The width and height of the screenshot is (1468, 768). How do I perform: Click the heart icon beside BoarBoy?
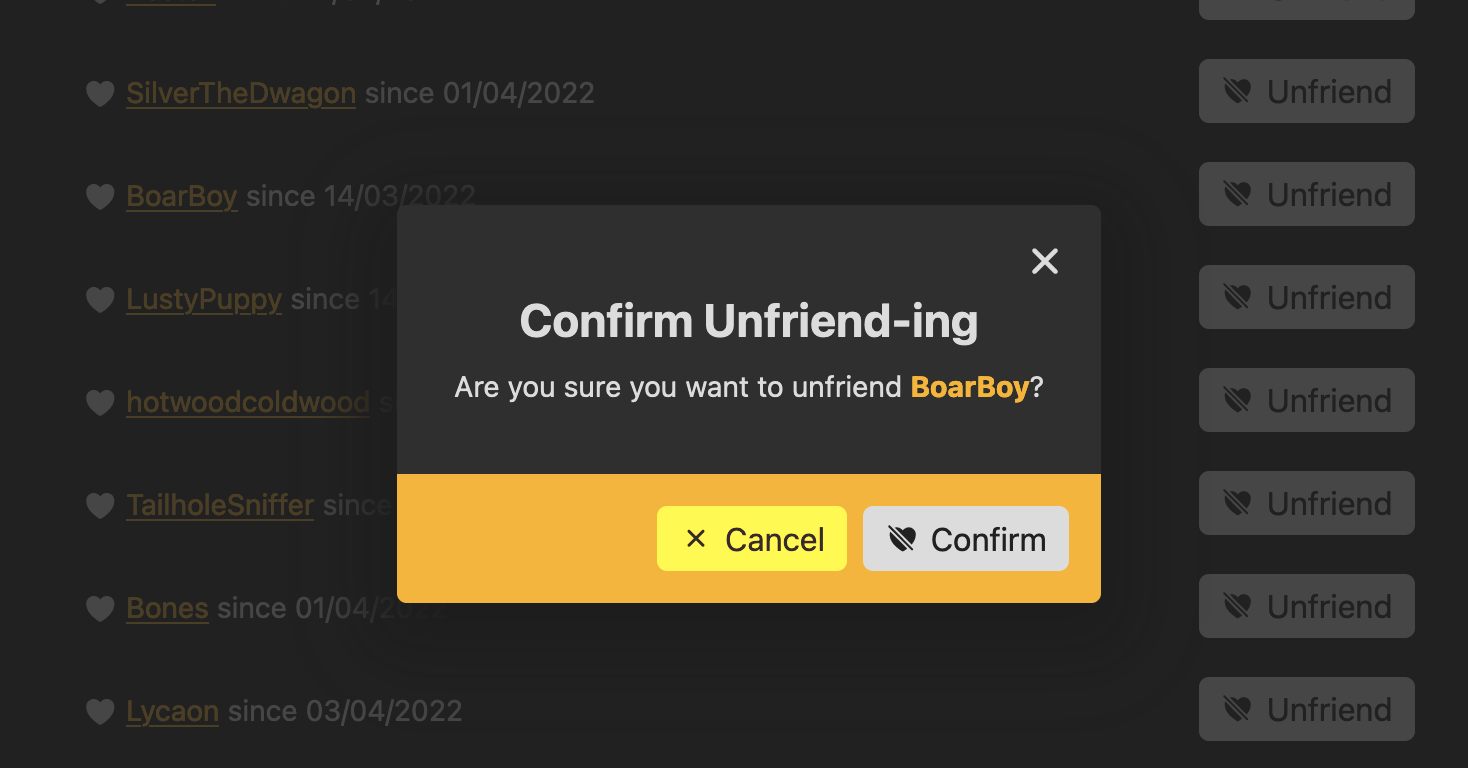point(100,196)
